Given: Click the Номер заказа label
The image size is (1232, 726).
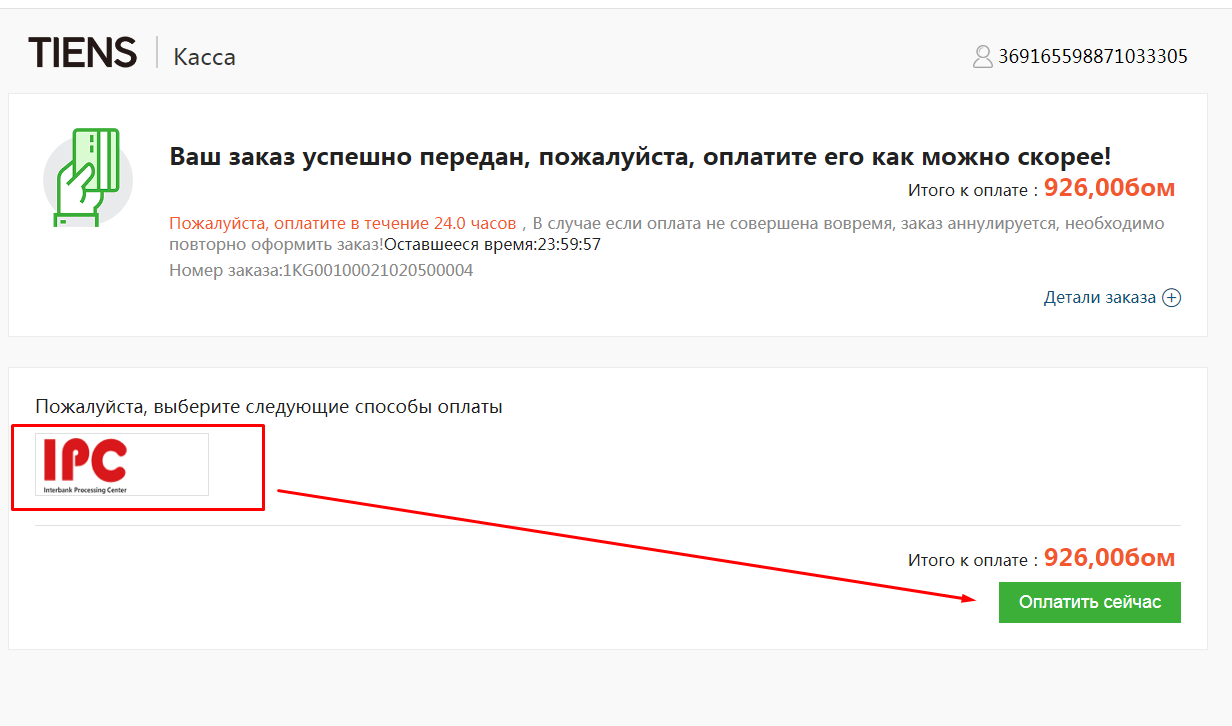Looking at the screenshot, I should [x=225, y=270].
